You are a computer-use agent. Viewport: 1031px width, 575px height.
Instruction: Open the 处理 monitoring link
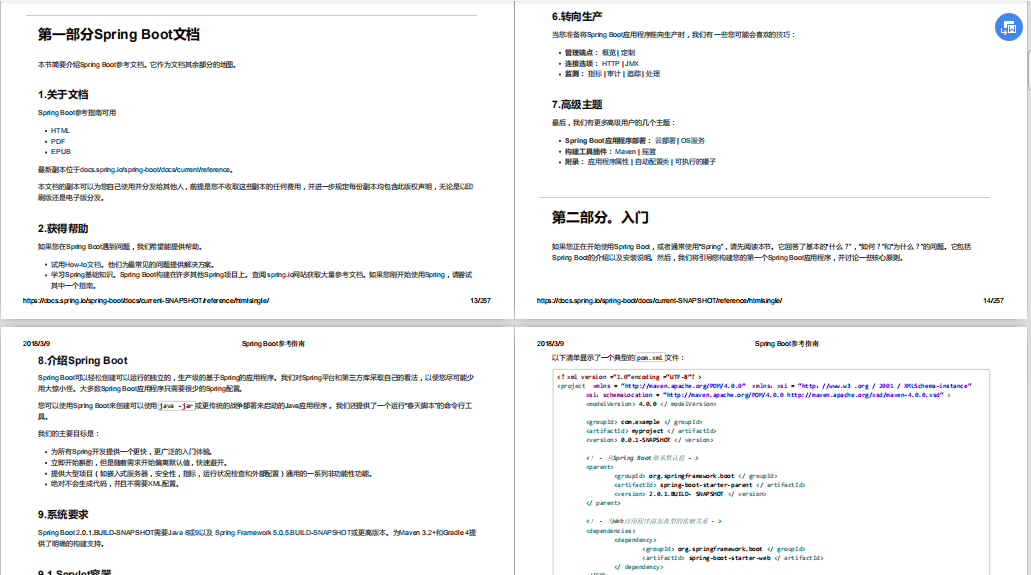pyautogui.click(x=652, y=74)
